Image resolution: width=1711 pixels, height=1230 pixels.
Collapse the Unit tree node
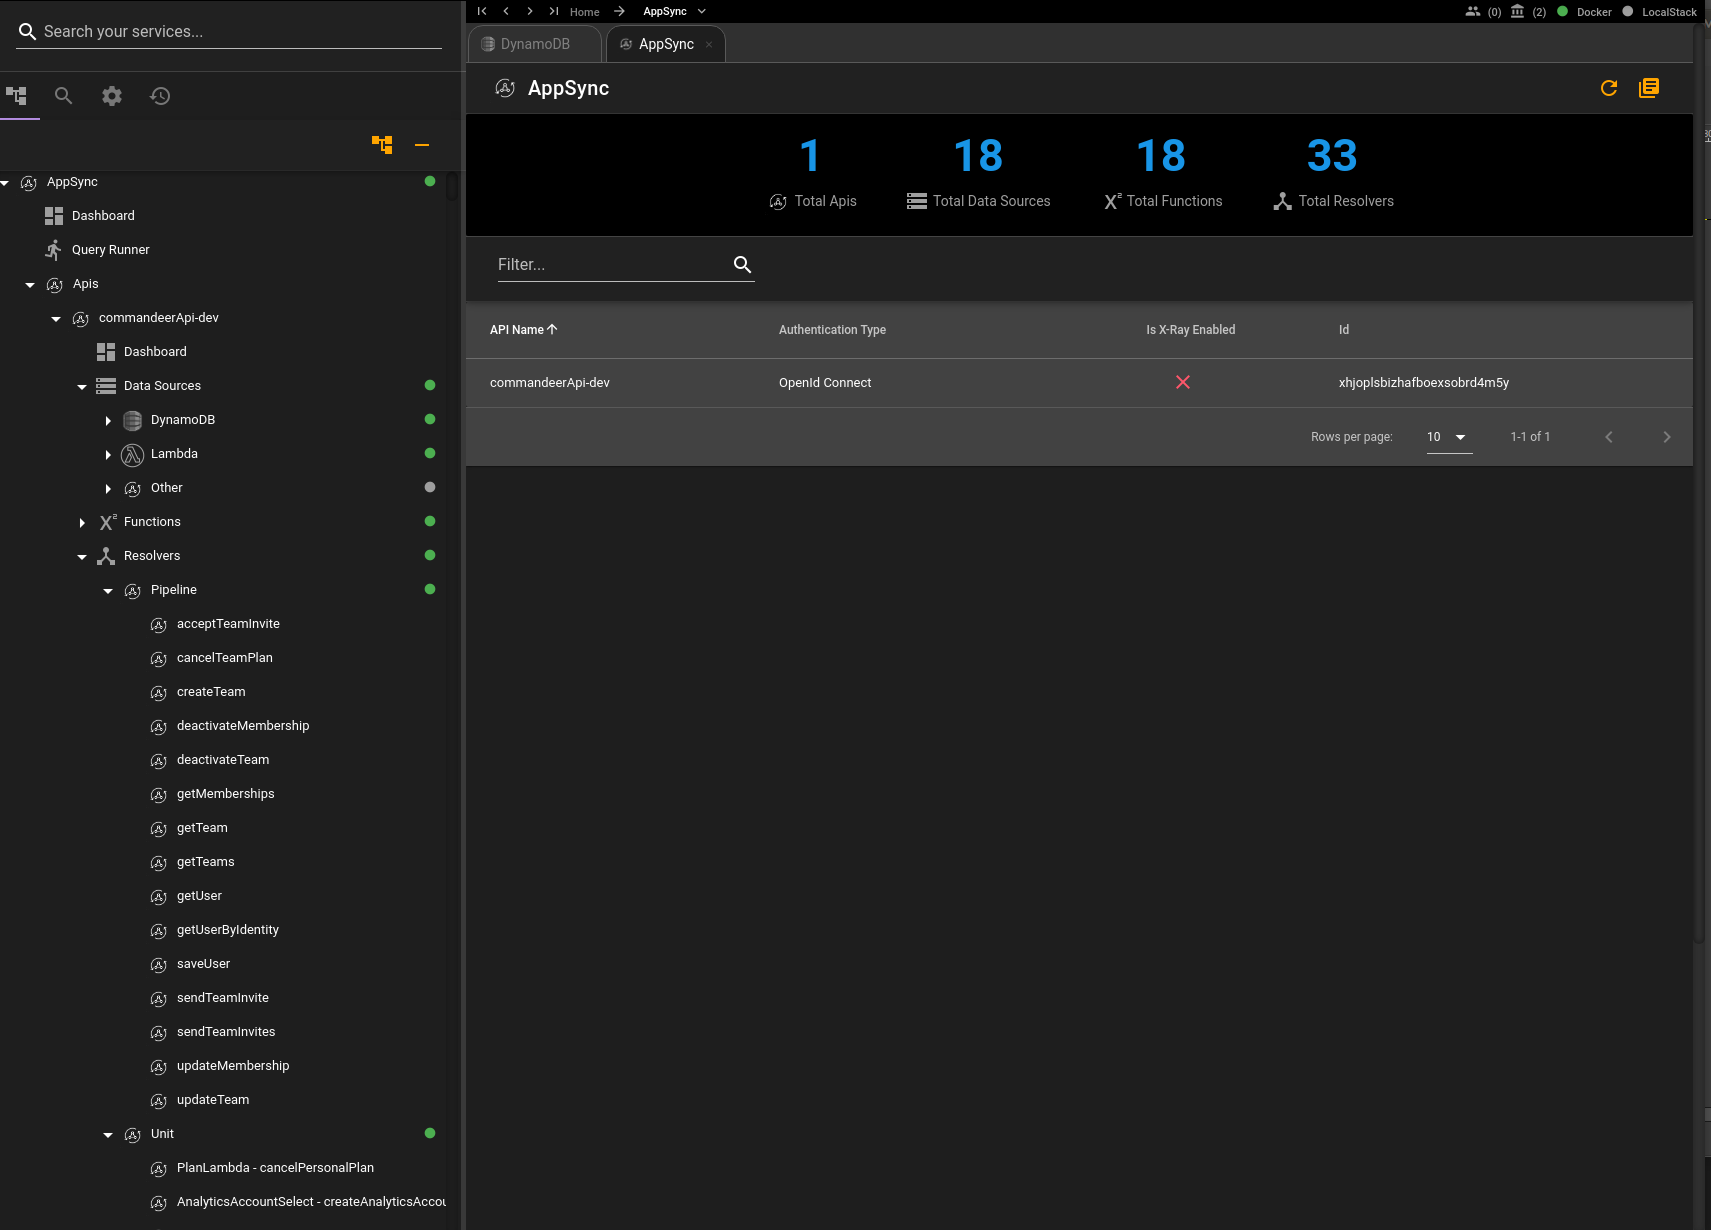pyautogui.click(x=108, y=1135)
